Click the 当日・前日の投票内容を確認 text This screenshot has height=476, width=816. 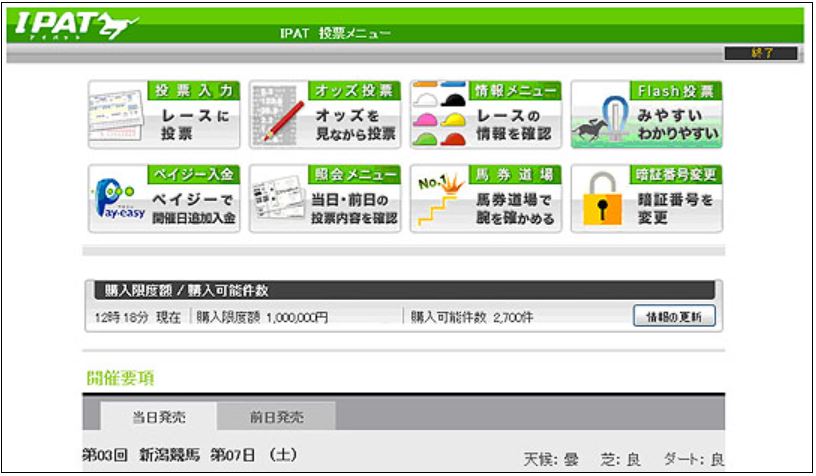[x=354, y=208]
